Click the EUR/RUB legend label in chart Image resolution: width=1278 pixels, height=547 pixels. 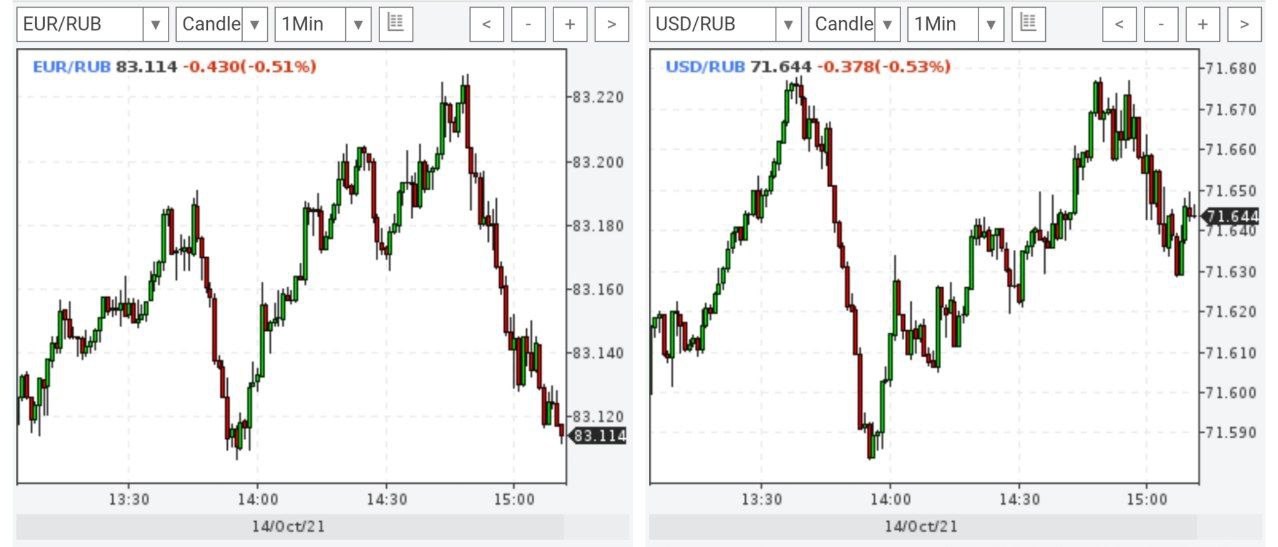pos(72,67)
